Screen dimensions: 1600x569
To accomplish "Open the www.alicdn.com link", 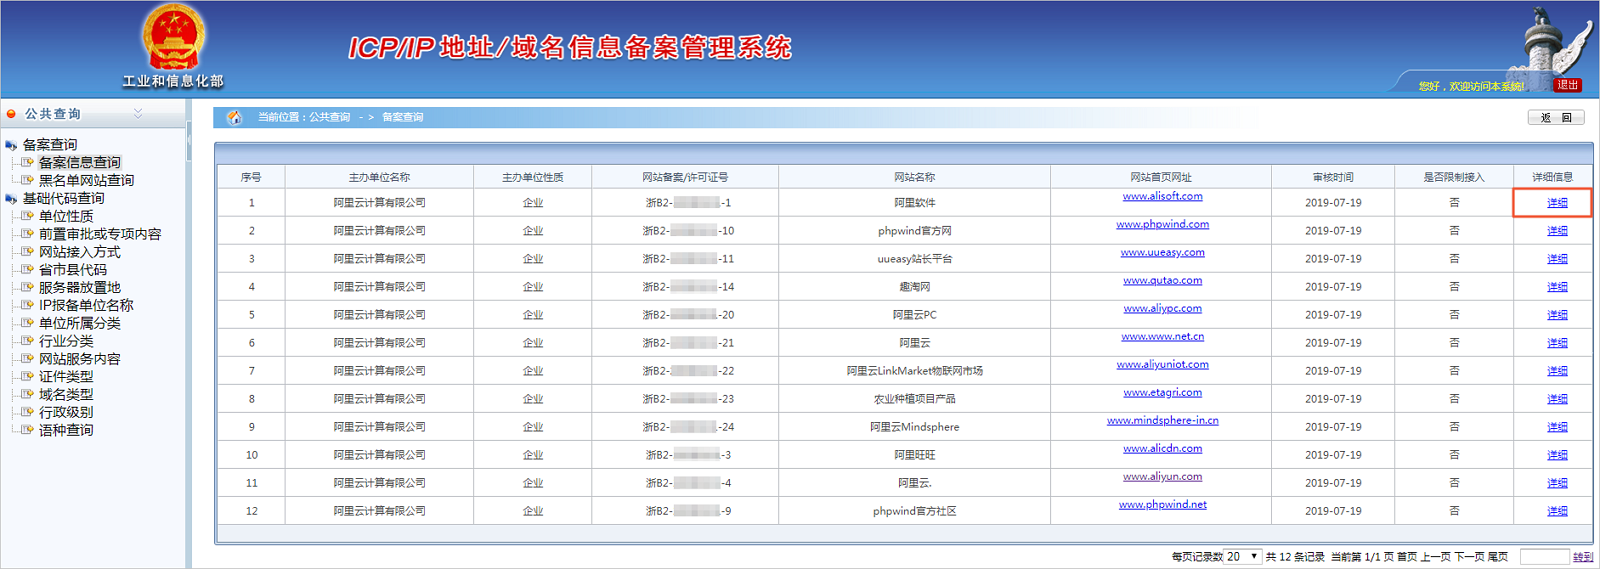I will pyautogui.click(x=1162, y=448).
